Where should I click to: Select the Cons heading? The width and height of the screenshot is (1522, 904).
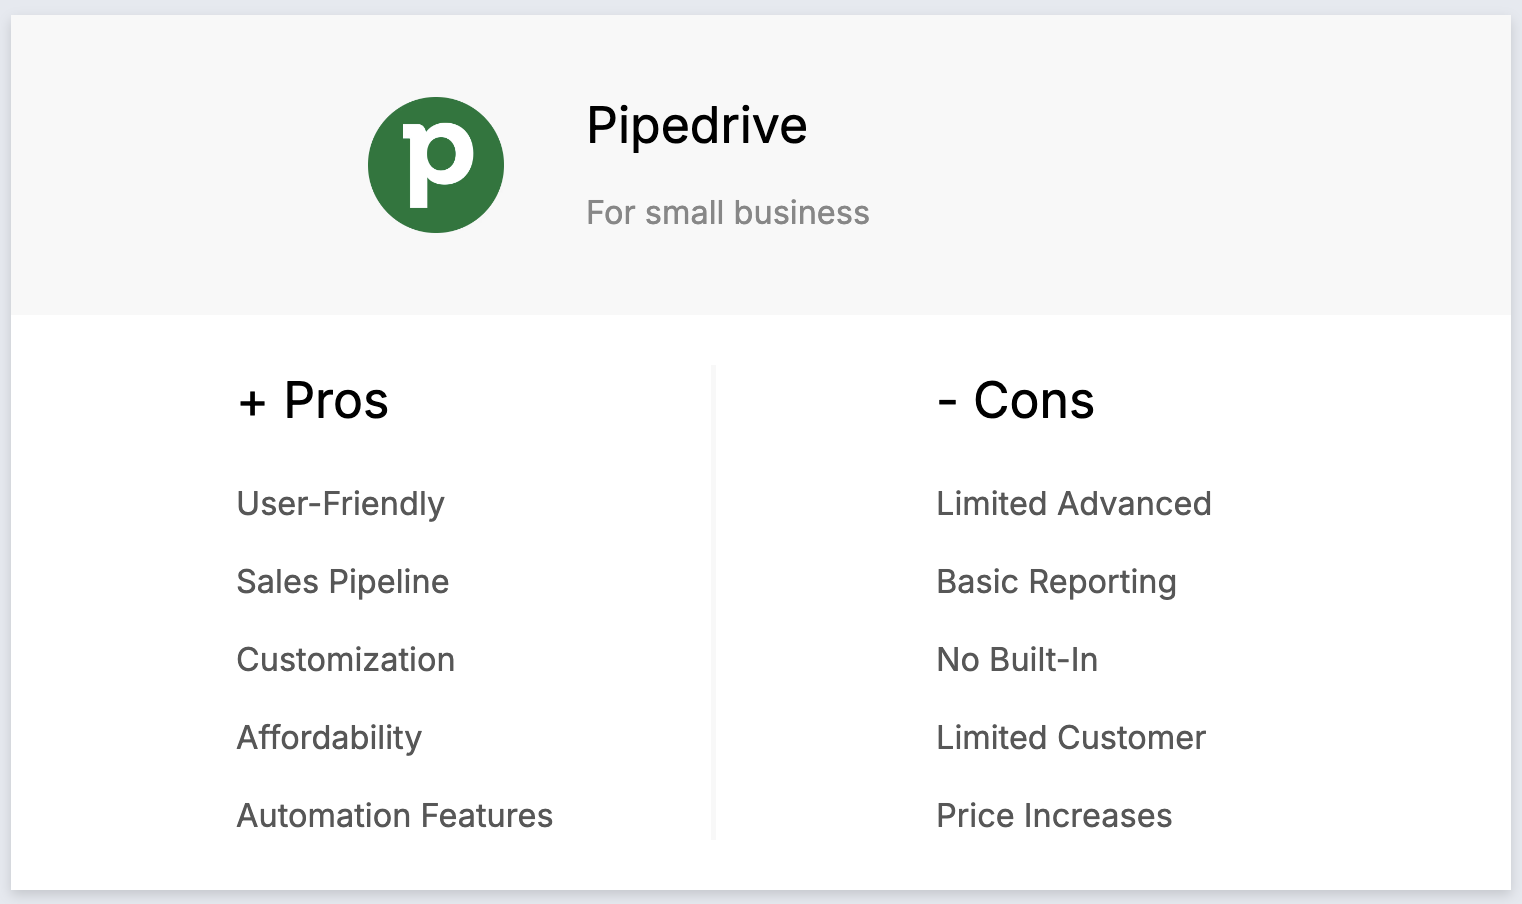pos(1034,401)
